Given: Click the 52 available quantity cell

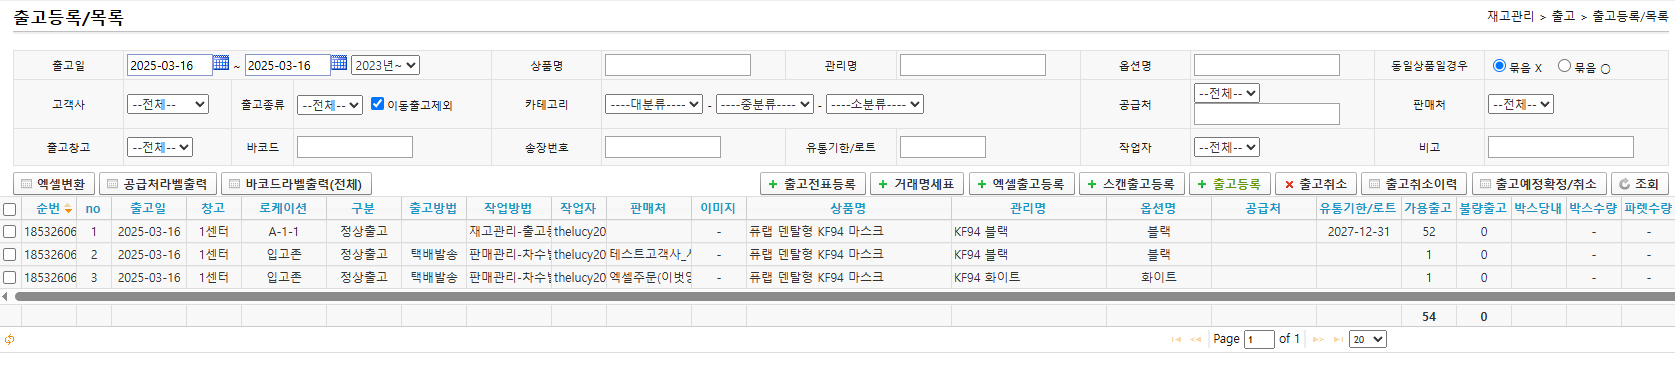Looking at the screenshot, I should click(1428, 231).
